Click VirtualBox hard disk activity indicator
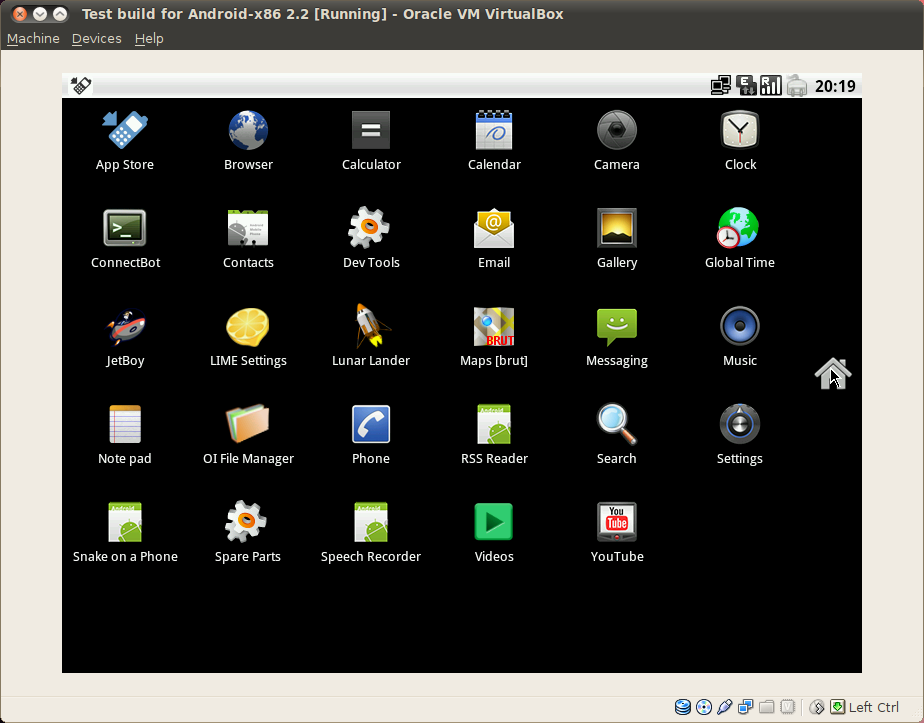924x723 pixels. (682, 707)
